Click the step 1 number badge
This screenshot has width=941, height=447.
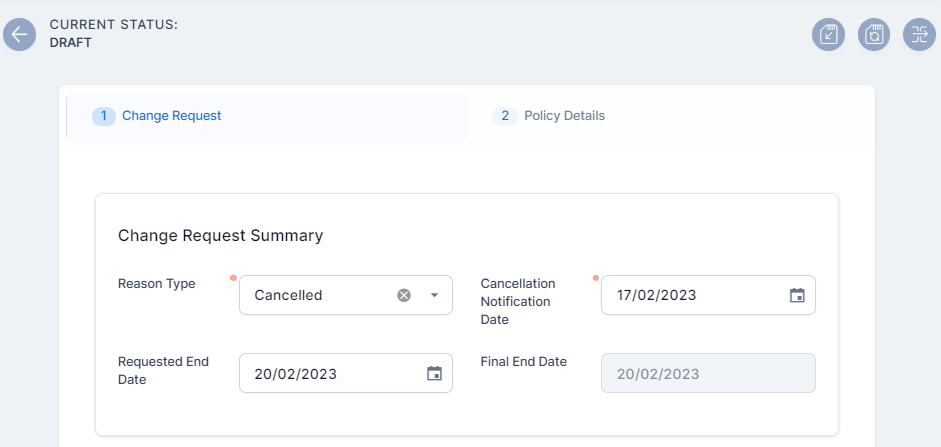pyautogui.click(x=104, y=116)
